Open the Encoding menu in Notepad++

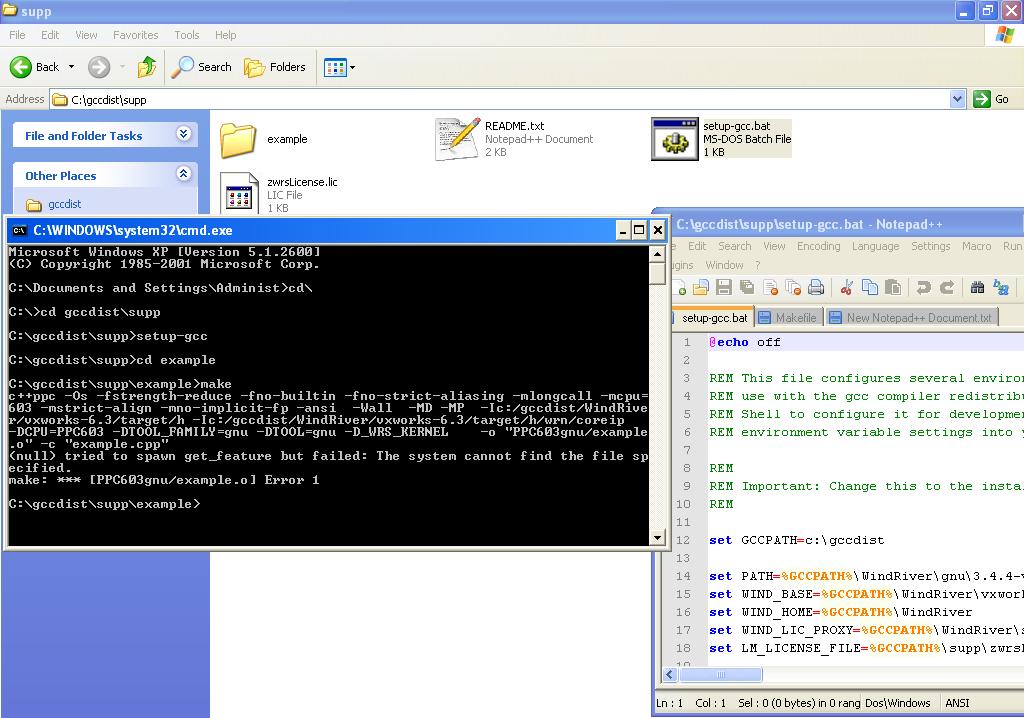(x=818, y=246)
